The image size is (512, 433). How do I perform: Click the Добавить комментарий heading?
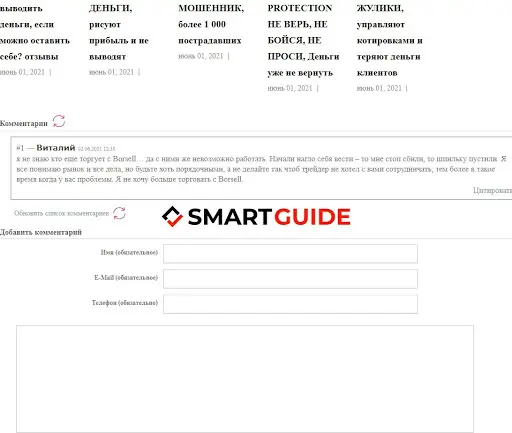(x=41, y=232)
